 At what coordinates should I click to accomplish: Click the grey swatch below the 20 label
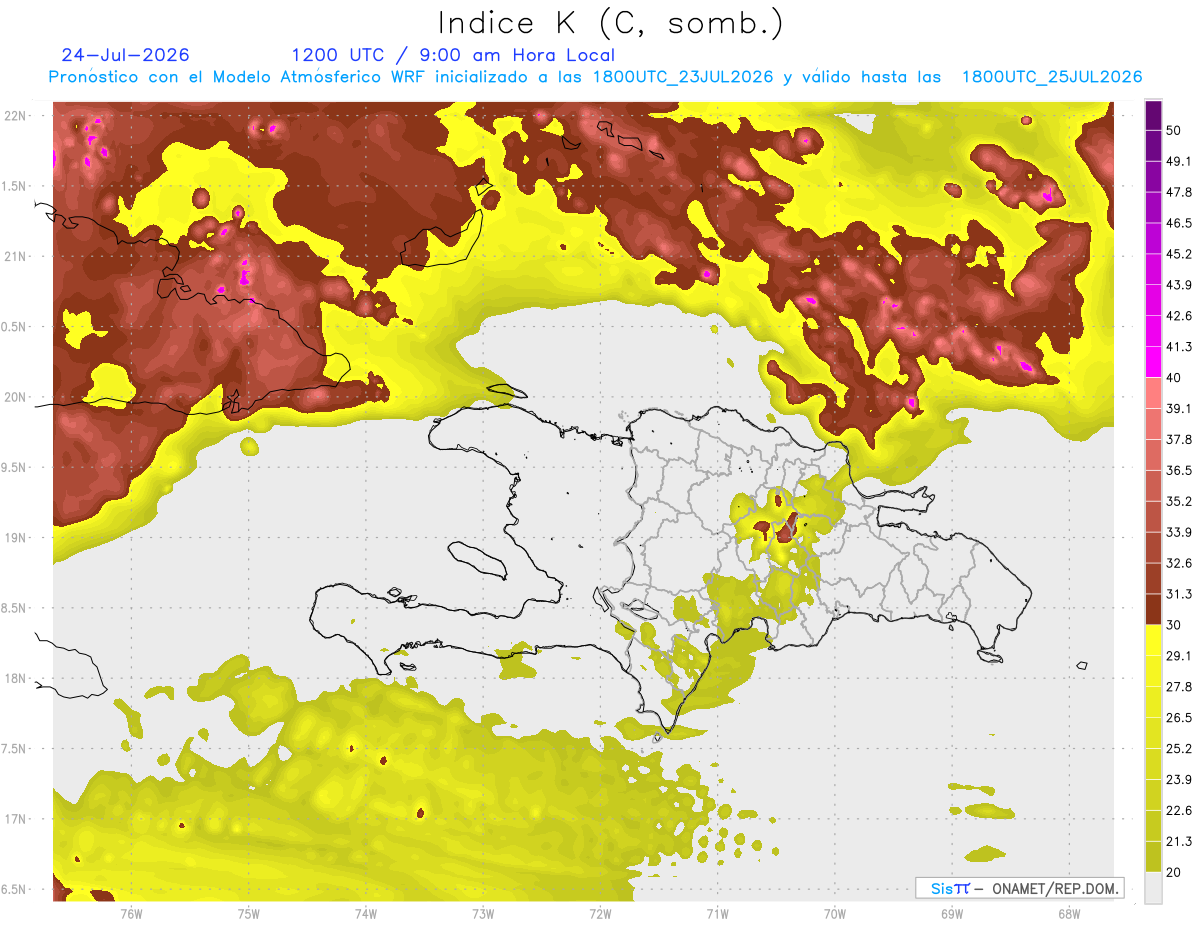pyautogui.click(x=1153, y=887)
